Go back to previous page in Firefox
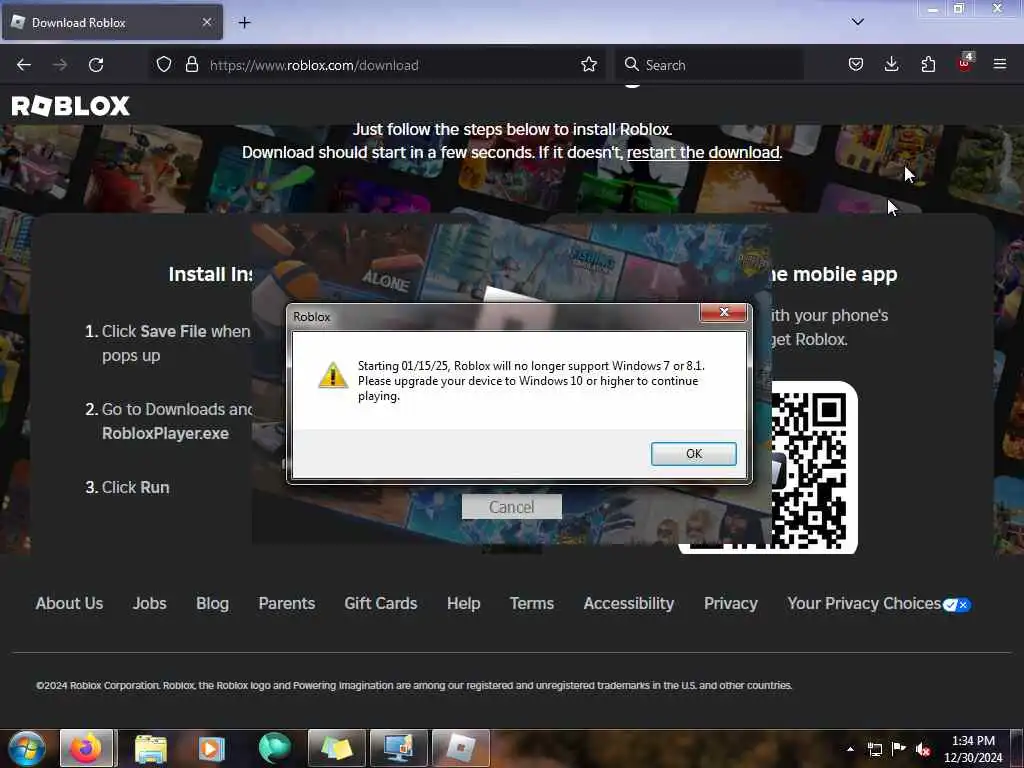The image size is (1024, 768). tap(24, 65)
